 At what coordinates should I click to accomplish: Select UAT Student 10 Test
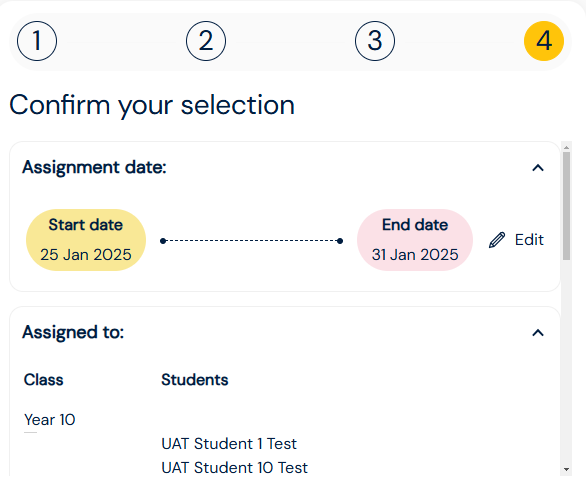tap(234, 468)
